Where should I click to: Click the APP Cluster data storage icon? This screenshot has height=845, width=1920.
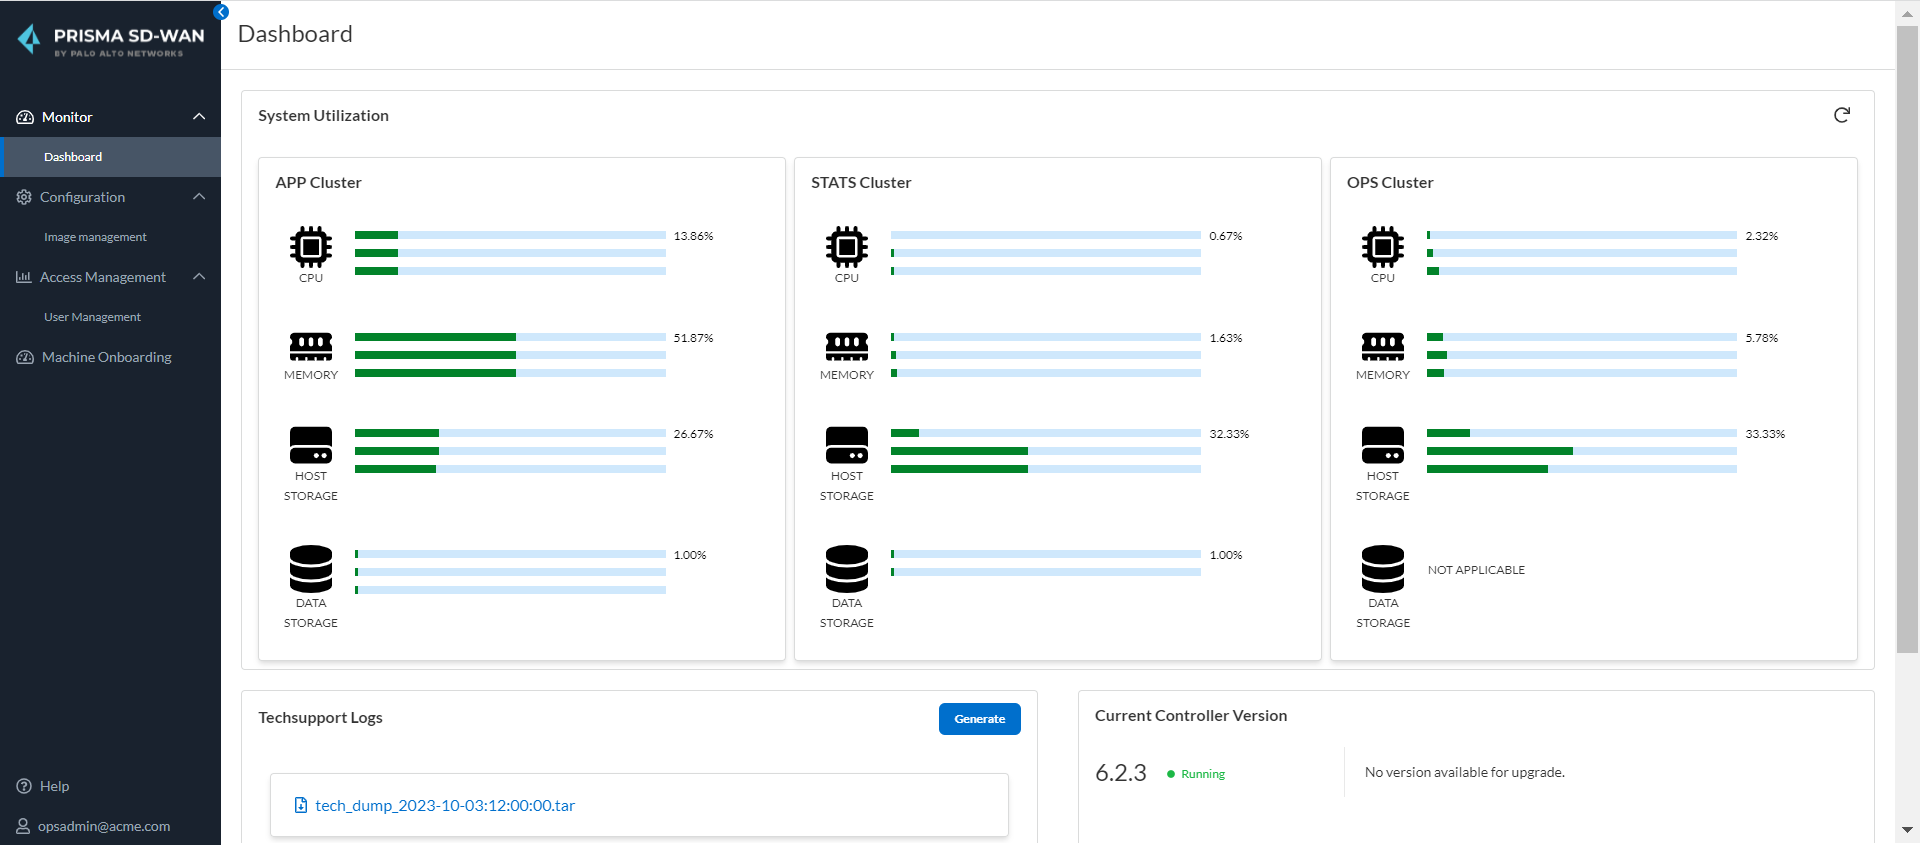coord(311,569)
